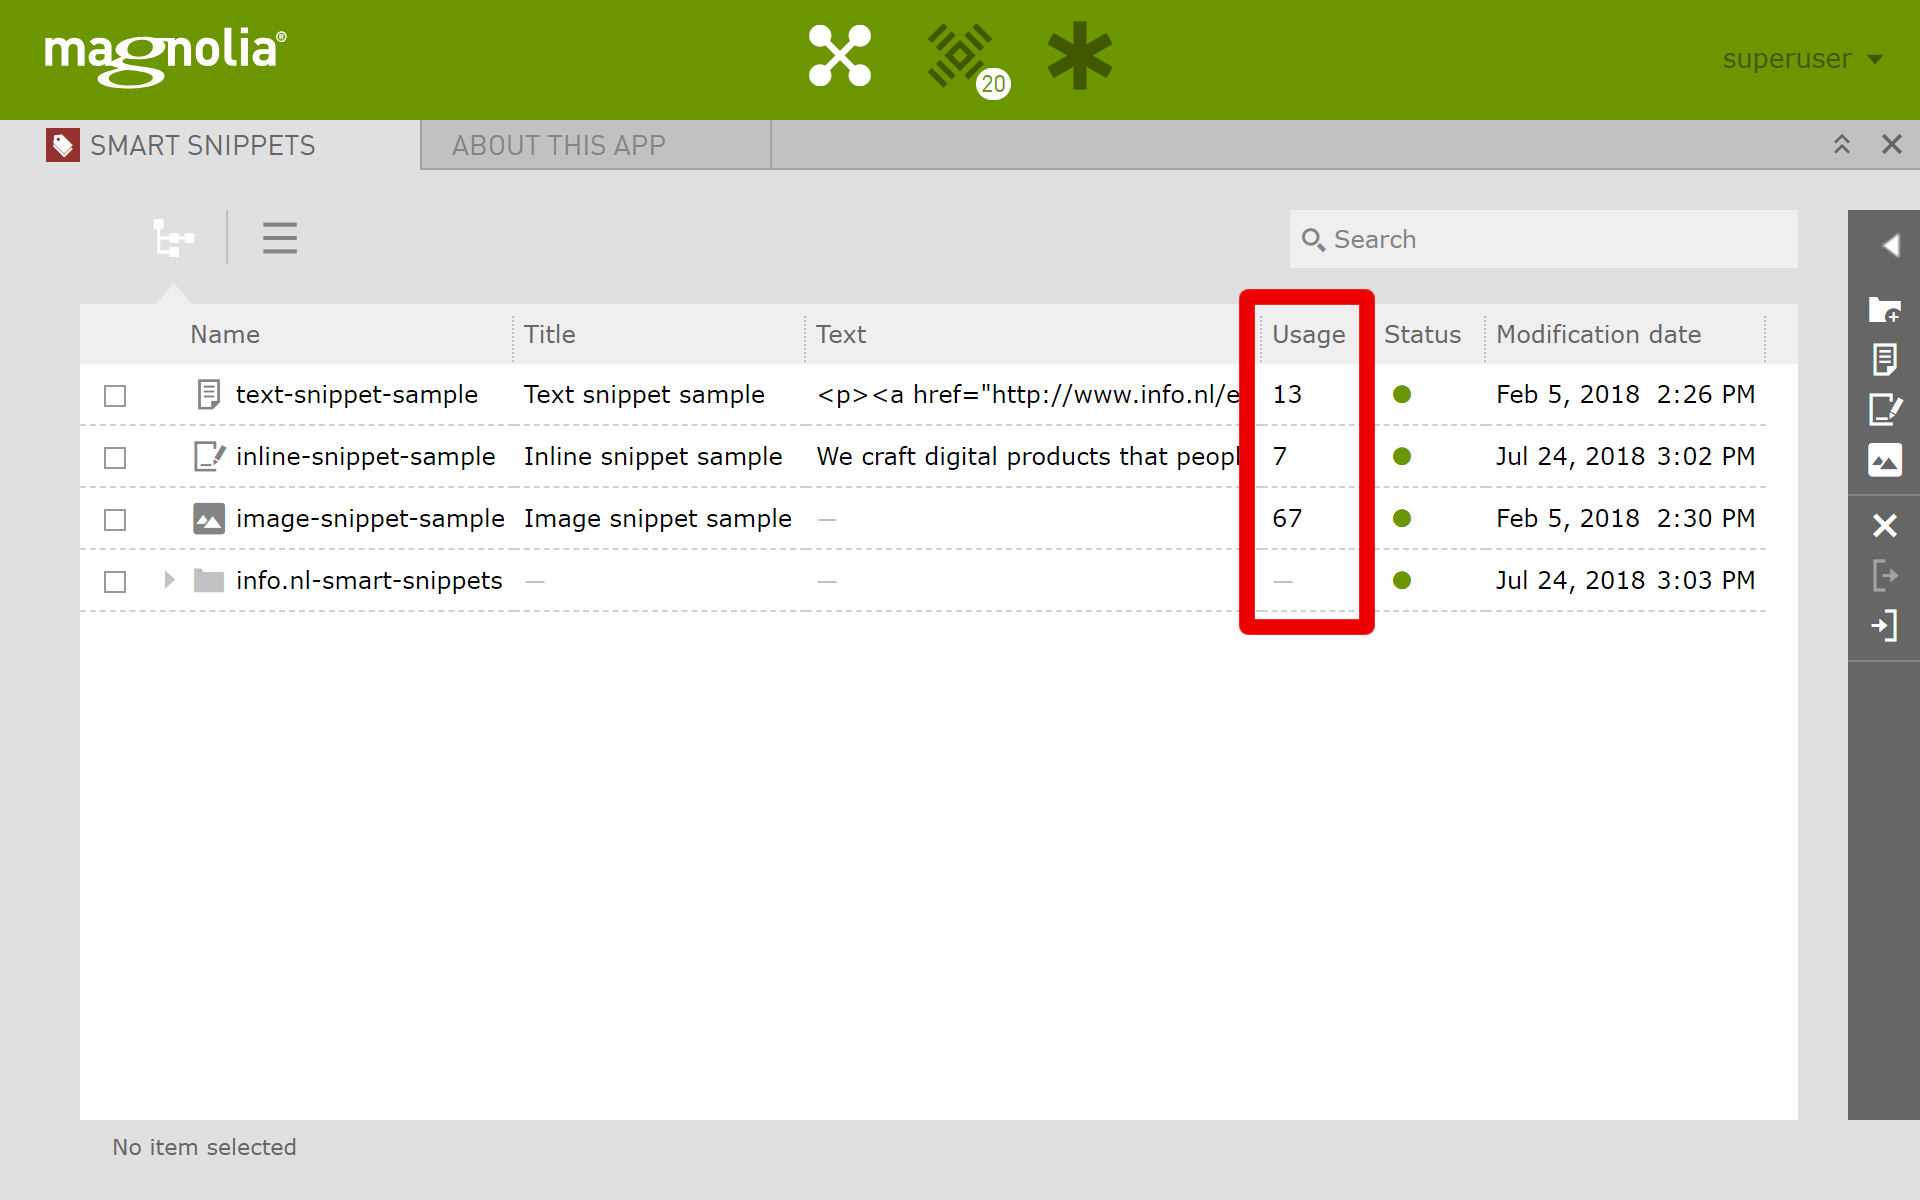Check the inline-snippet-sample row checkbox
Image resolution: width=1920 pixels, height=1200 pixels.
tap(115, 458)
